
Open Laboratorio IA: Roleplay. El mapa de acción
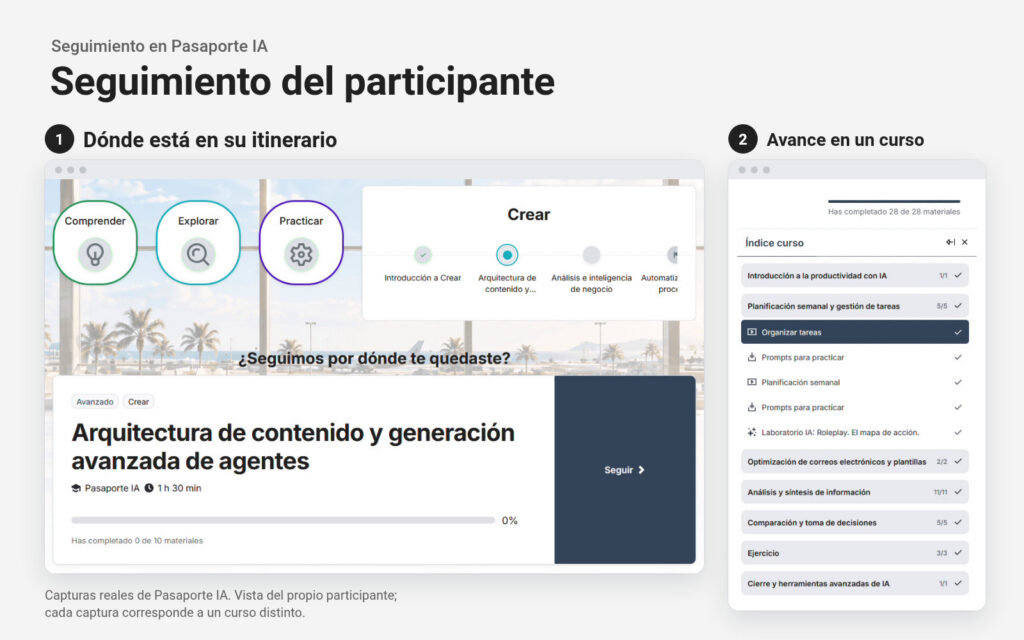tap(855, 432)
